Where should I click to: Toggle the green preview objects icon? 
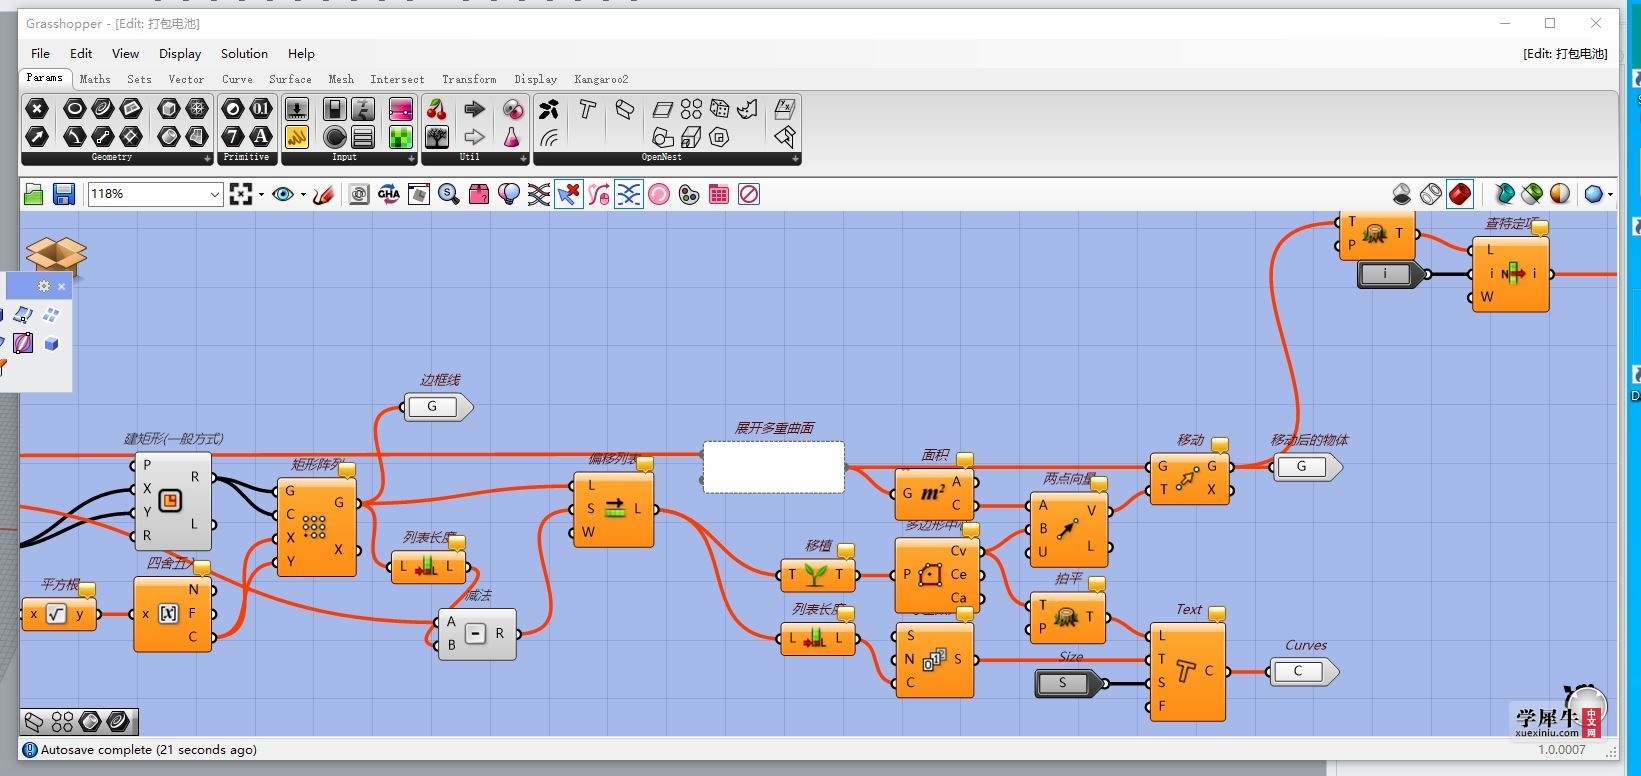coord(1532,194)
